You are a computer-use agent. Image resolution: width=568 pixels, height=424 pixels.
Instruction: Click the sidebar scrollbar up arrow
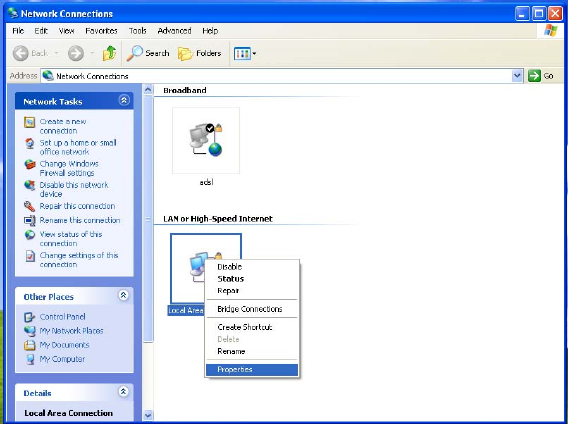click(x=148, y=89)
